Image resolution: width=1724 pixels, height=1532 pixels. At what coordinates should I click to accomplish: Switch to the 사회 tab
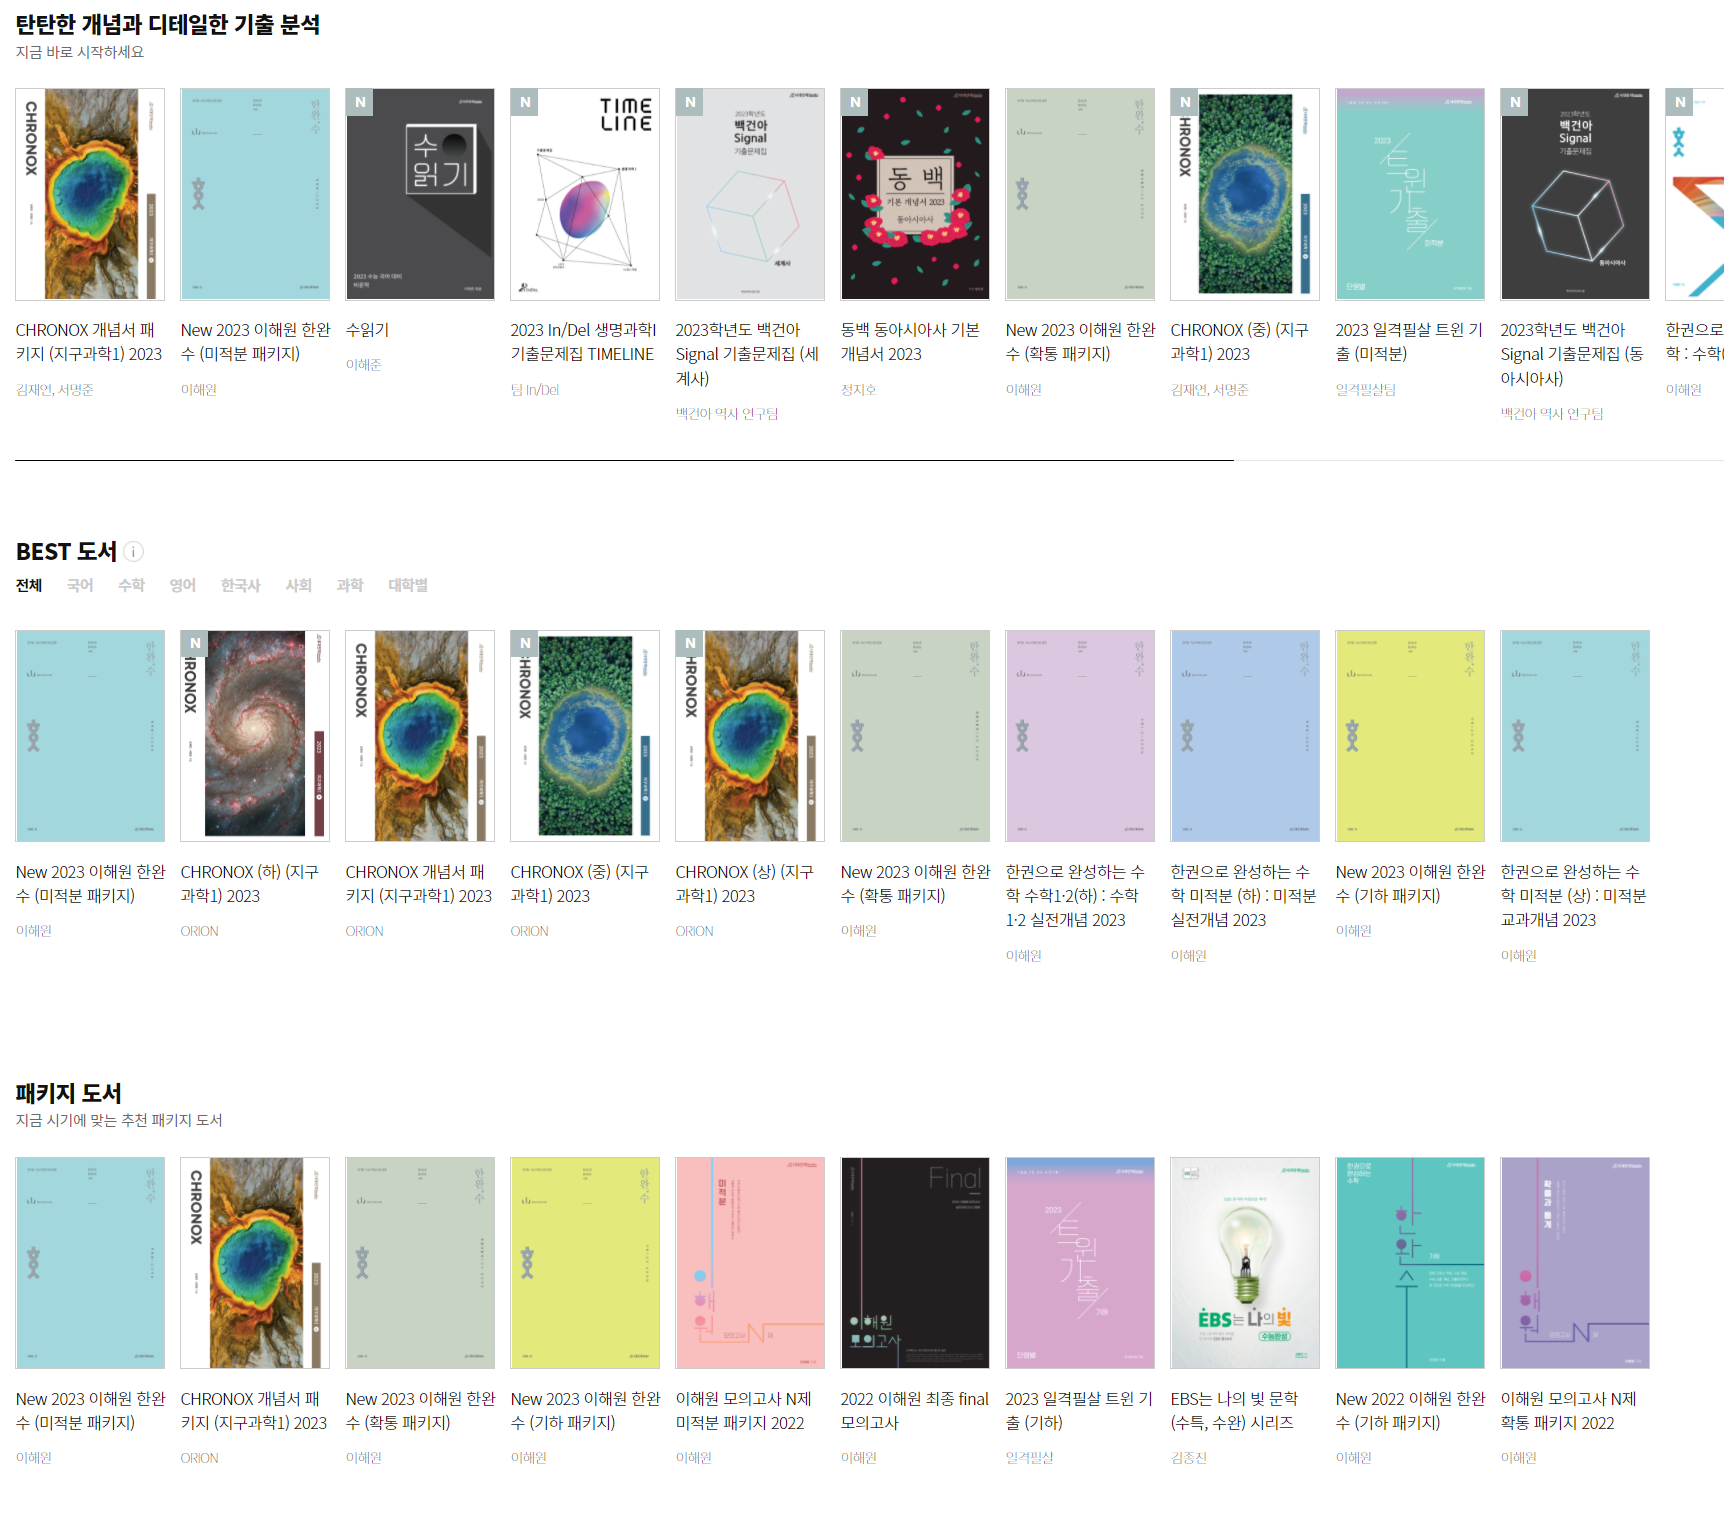[x=298, y=585]
